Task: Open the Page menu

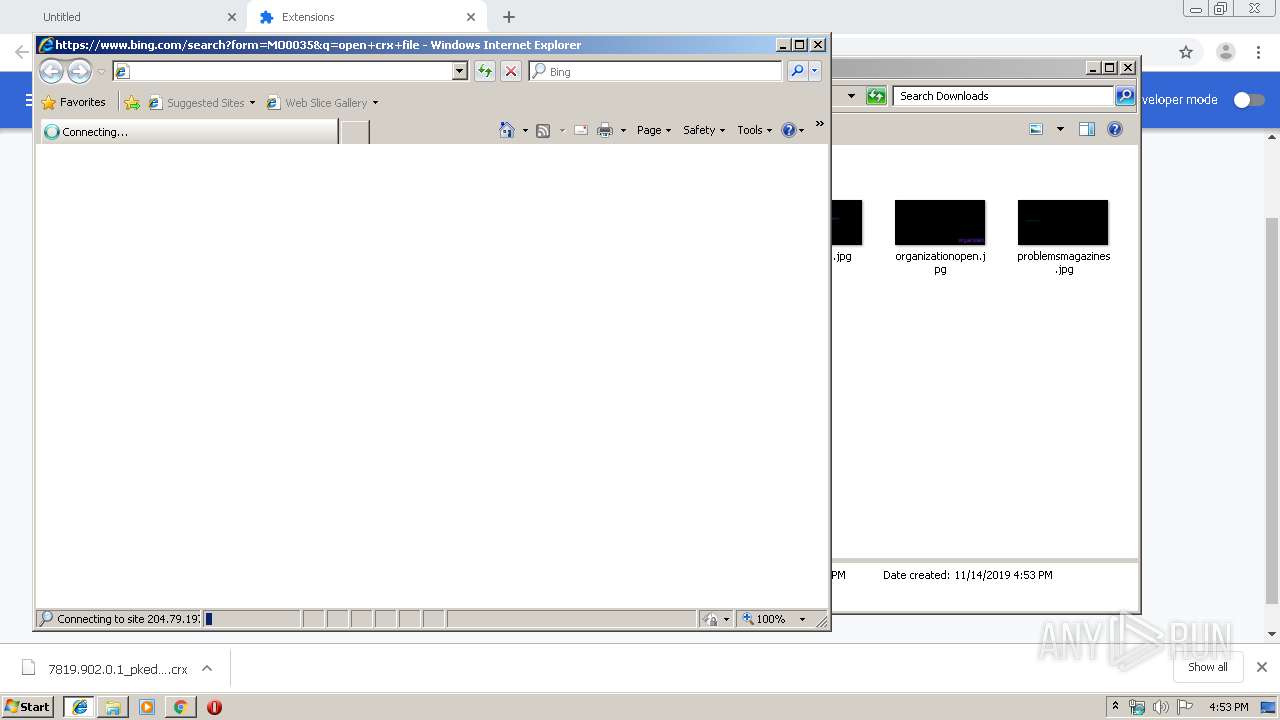Action: click(x=654, y=130)
